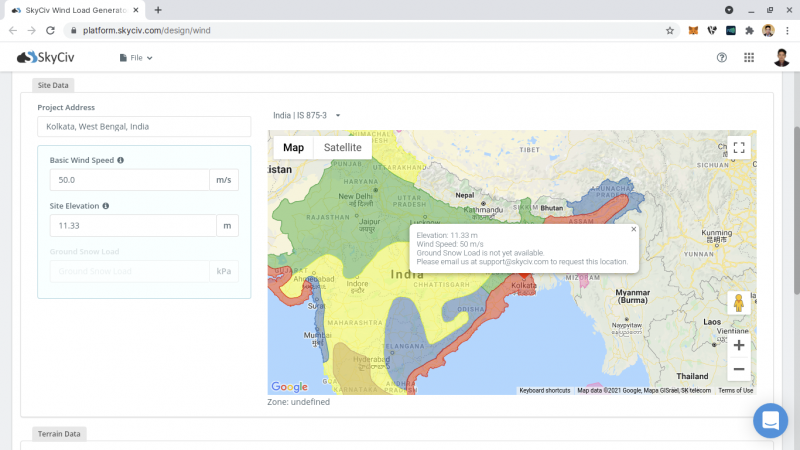Close the map info popup
The image size is (800, 450).
coord(633,229)
